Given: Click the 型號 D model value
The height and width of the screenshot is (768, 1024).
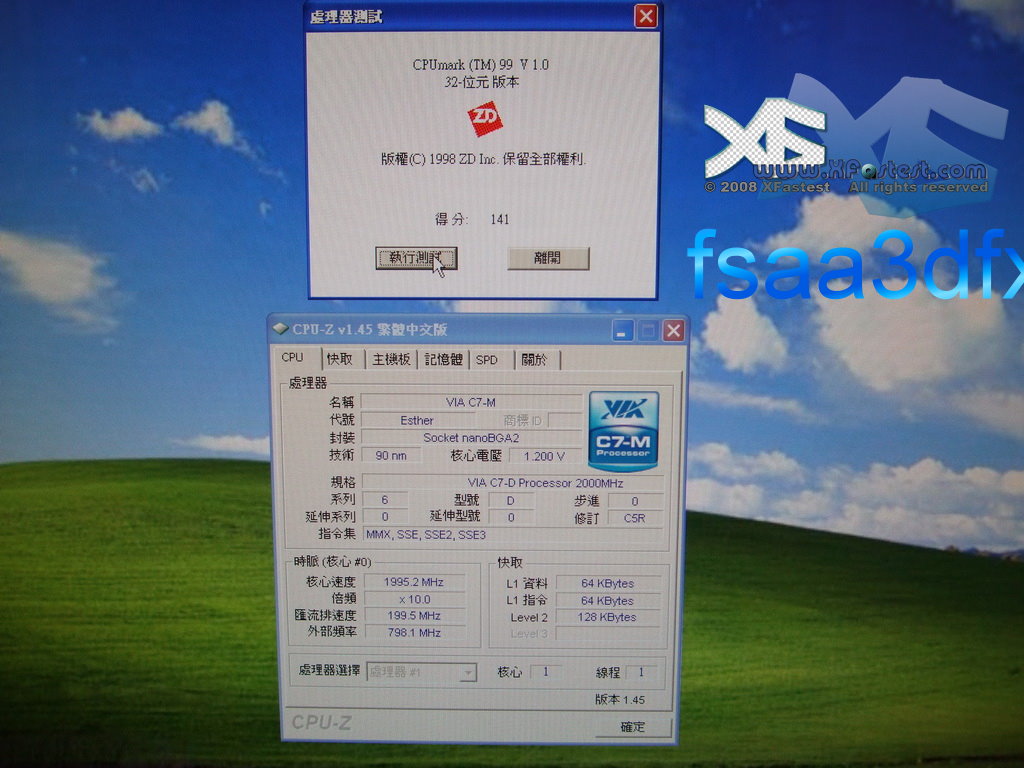Looking at the screenshot, I should [511, 500].
